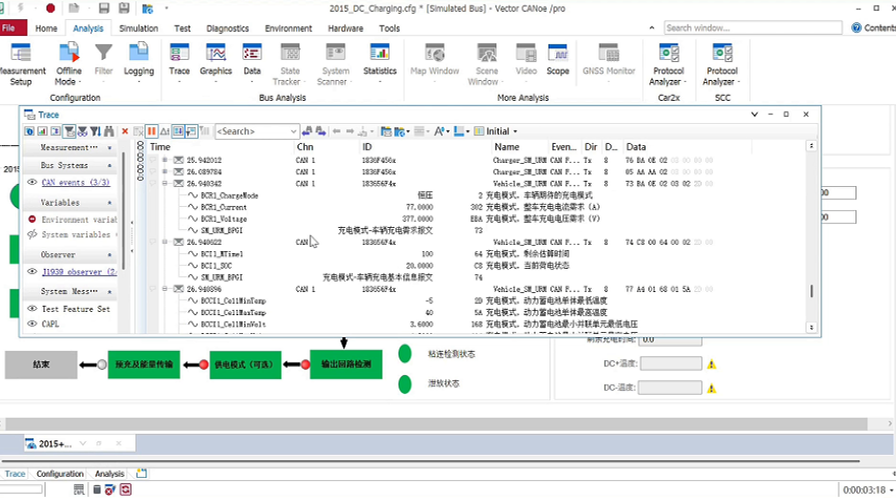This screenshot has height=498, width=896.
Task: Click the Search window input field
Action: pos(753,27)
